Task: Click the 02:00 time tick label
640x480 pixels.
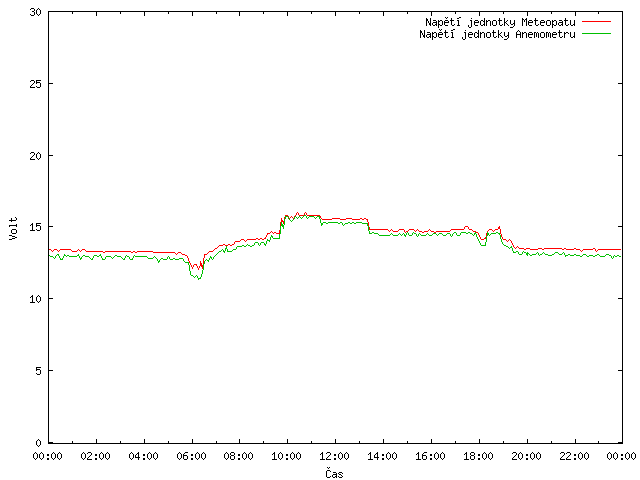Action: pyautogui.click(x=96, y=456)
